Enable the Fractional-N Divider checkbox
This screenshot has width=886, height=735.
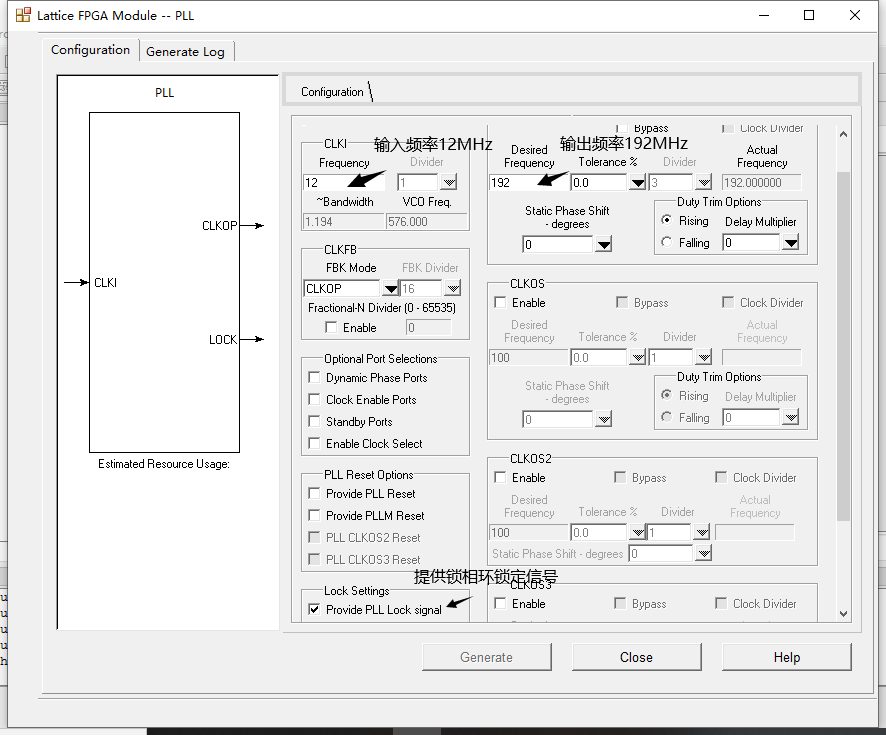pos(331,327)
